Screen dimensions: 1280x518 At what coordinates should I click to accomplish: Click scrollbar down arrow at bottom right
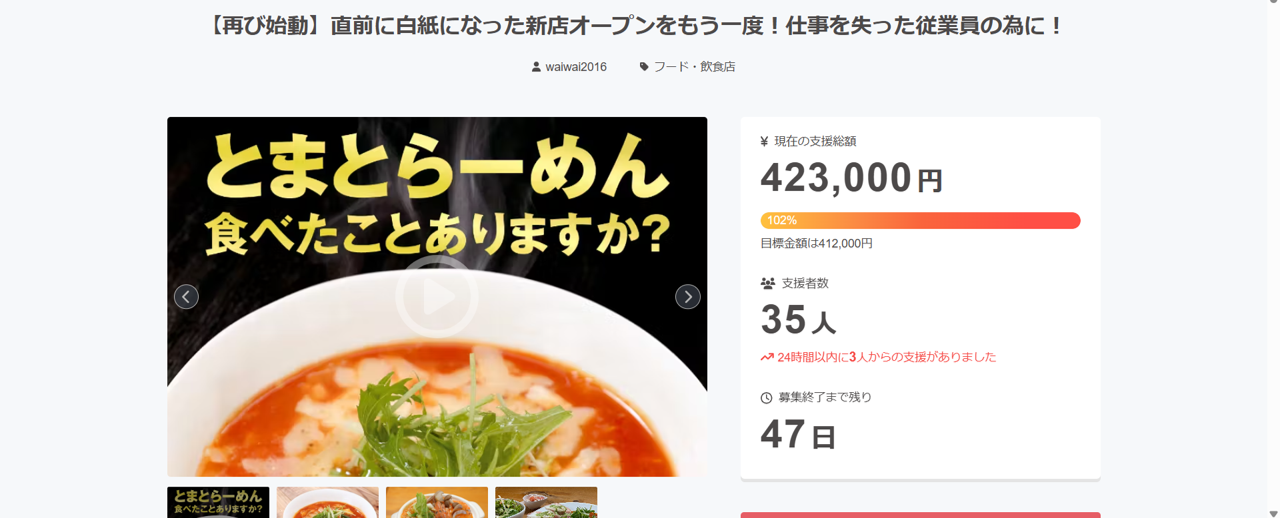1272,512
